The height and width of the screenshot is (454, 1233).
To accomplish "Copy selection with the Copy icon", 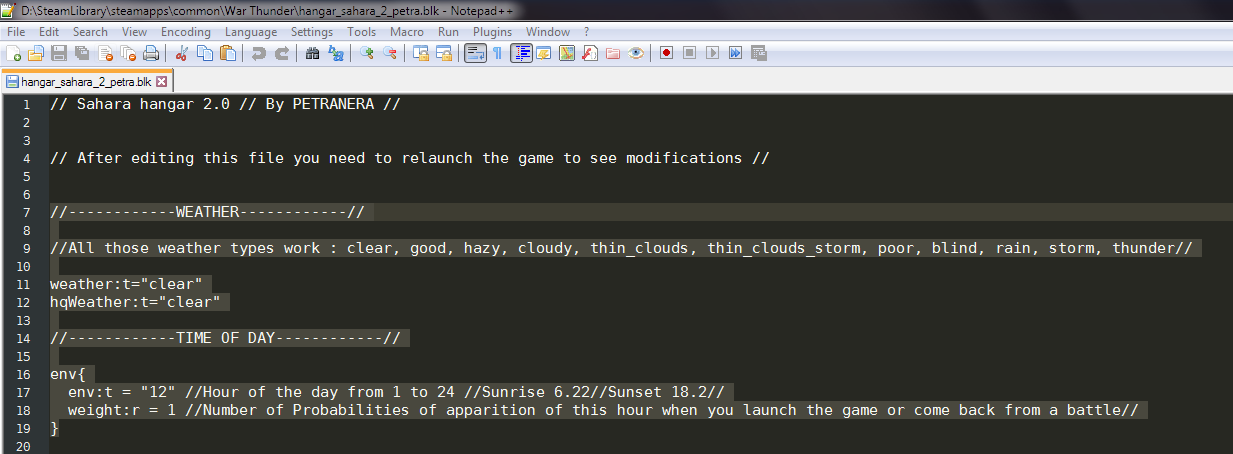I will point(205,53).
